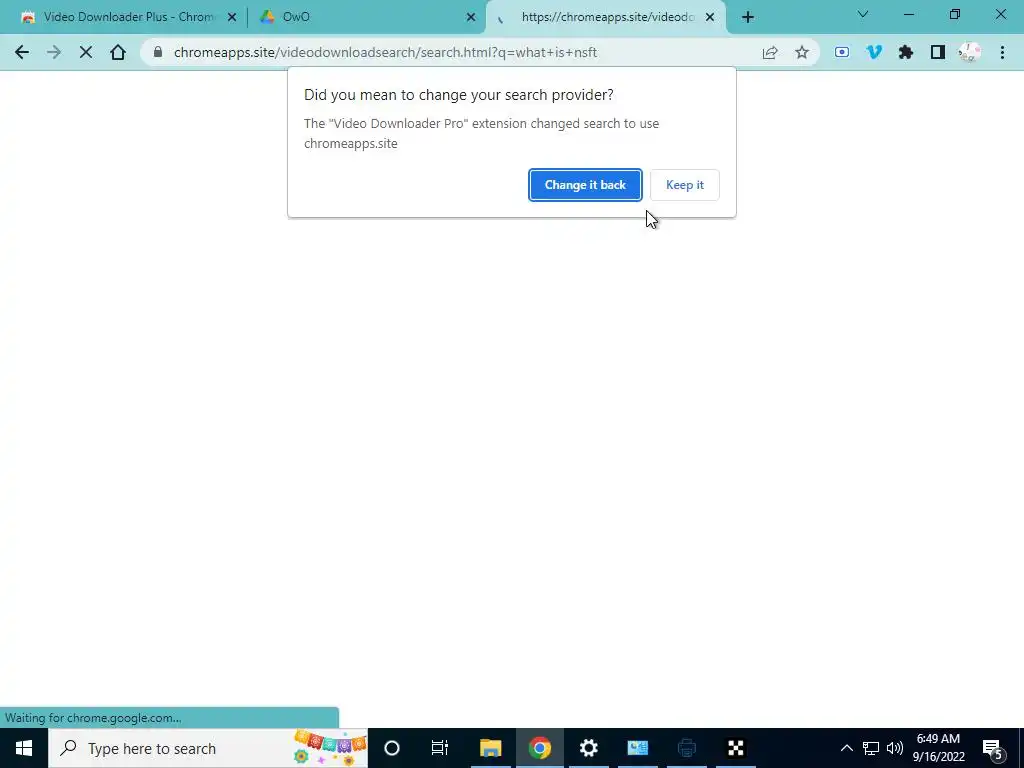Open the tab search dropdown

863,14
